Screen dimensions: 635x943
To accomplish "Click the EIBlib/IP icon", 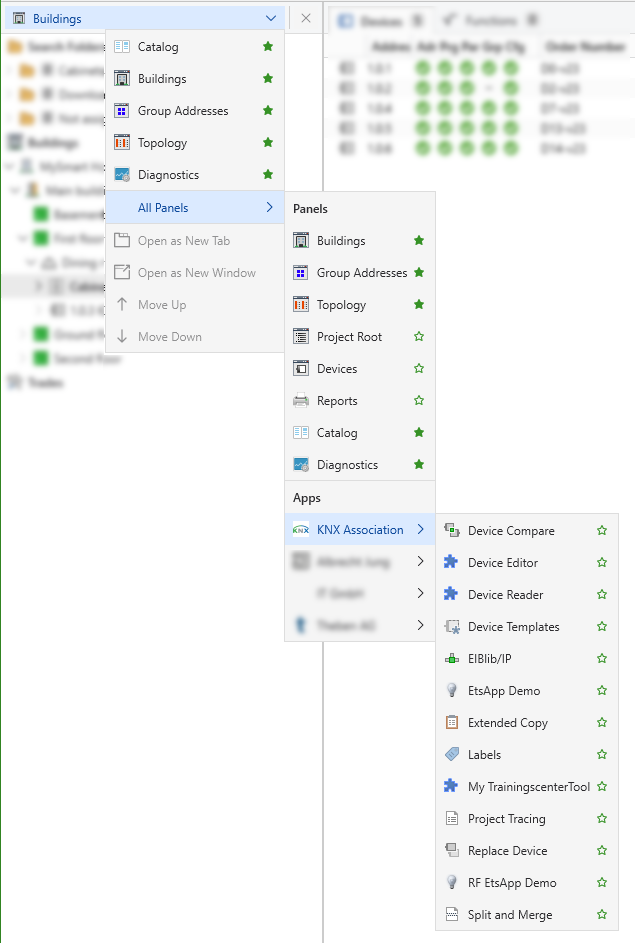I will pyautogui.click(x=452, y=659).
